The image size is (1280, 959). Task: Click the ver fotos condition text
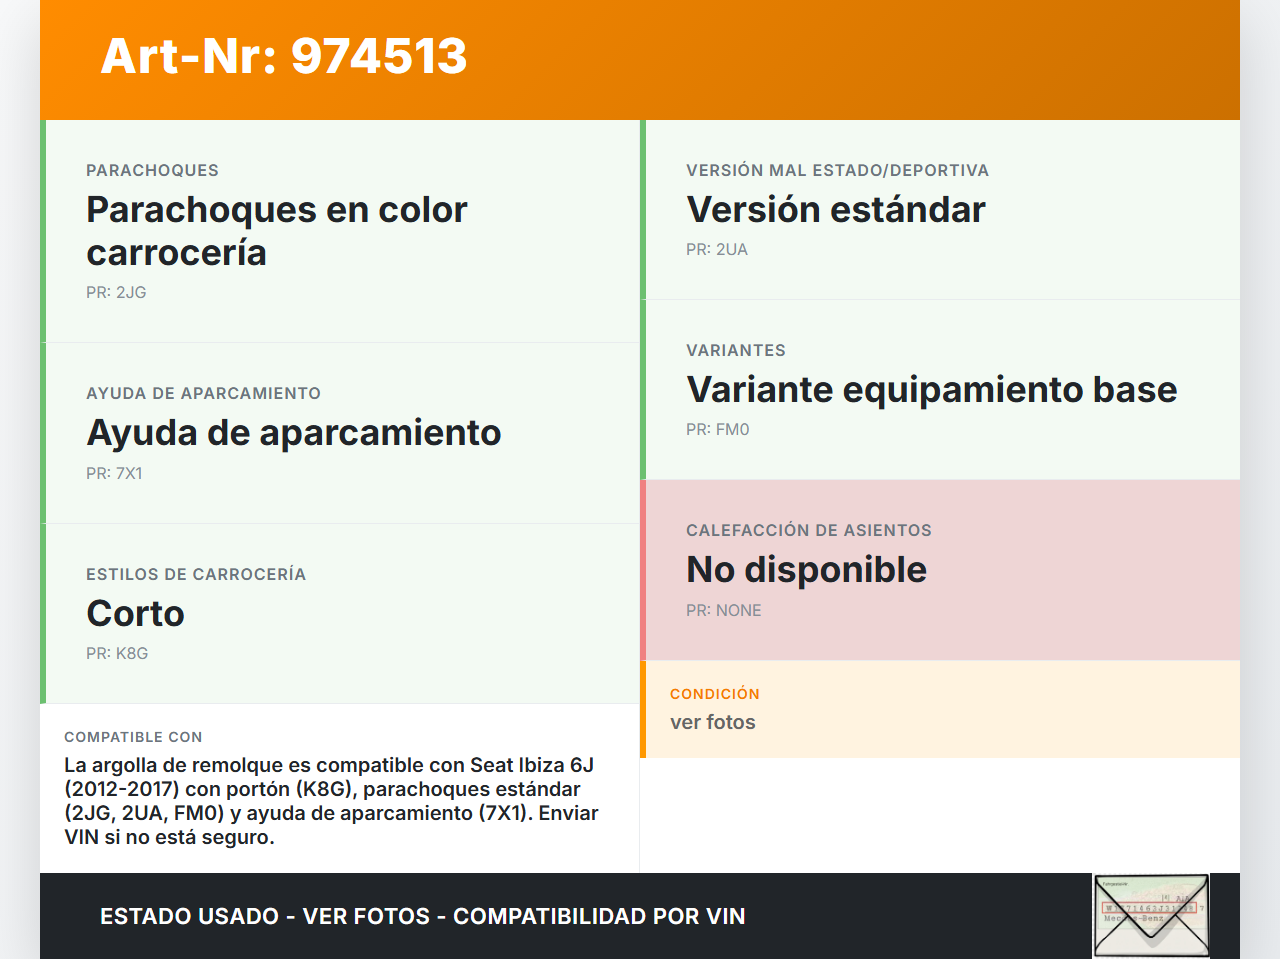[712, 723]
